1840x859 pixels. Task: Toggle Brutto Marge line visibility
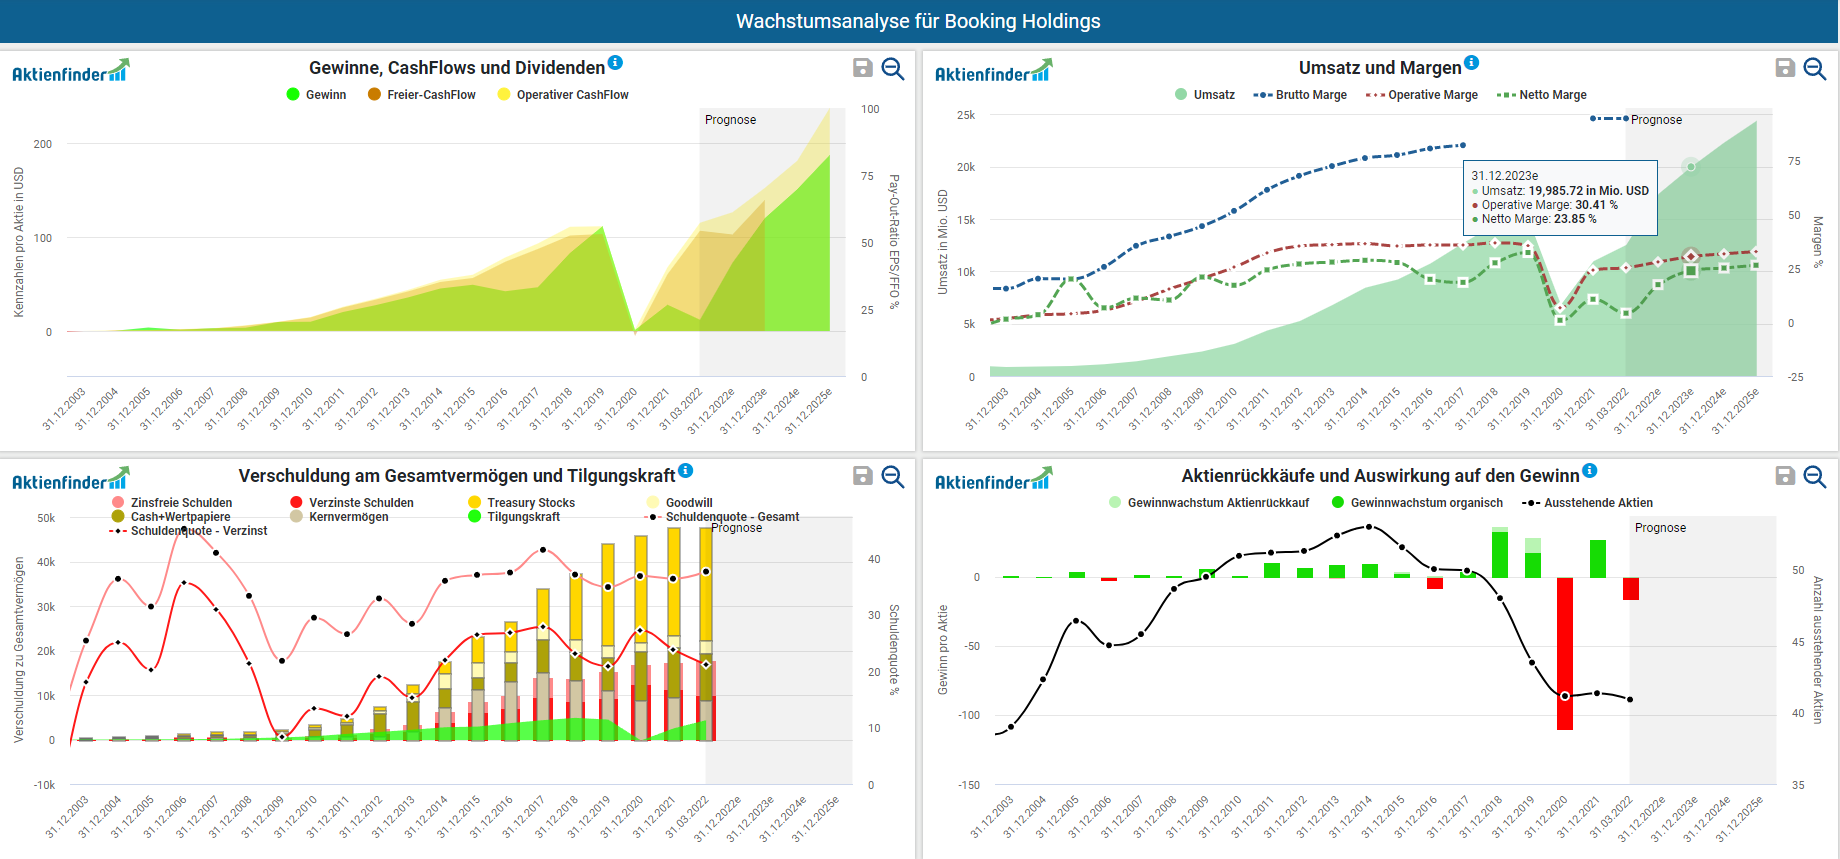coord(1300,95)
